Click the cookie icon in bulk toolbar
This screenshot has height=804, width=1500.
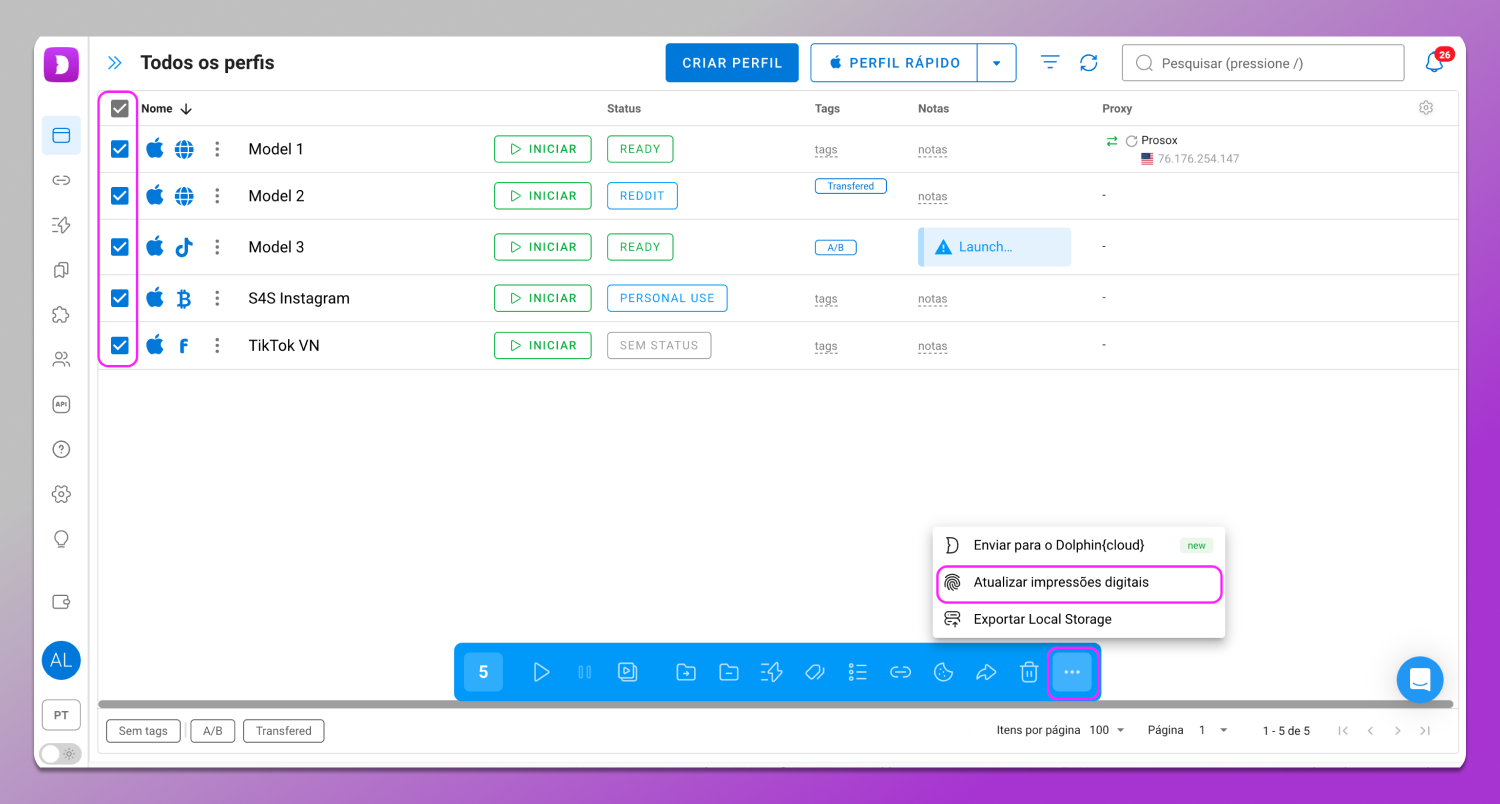(x=943, y=672)
